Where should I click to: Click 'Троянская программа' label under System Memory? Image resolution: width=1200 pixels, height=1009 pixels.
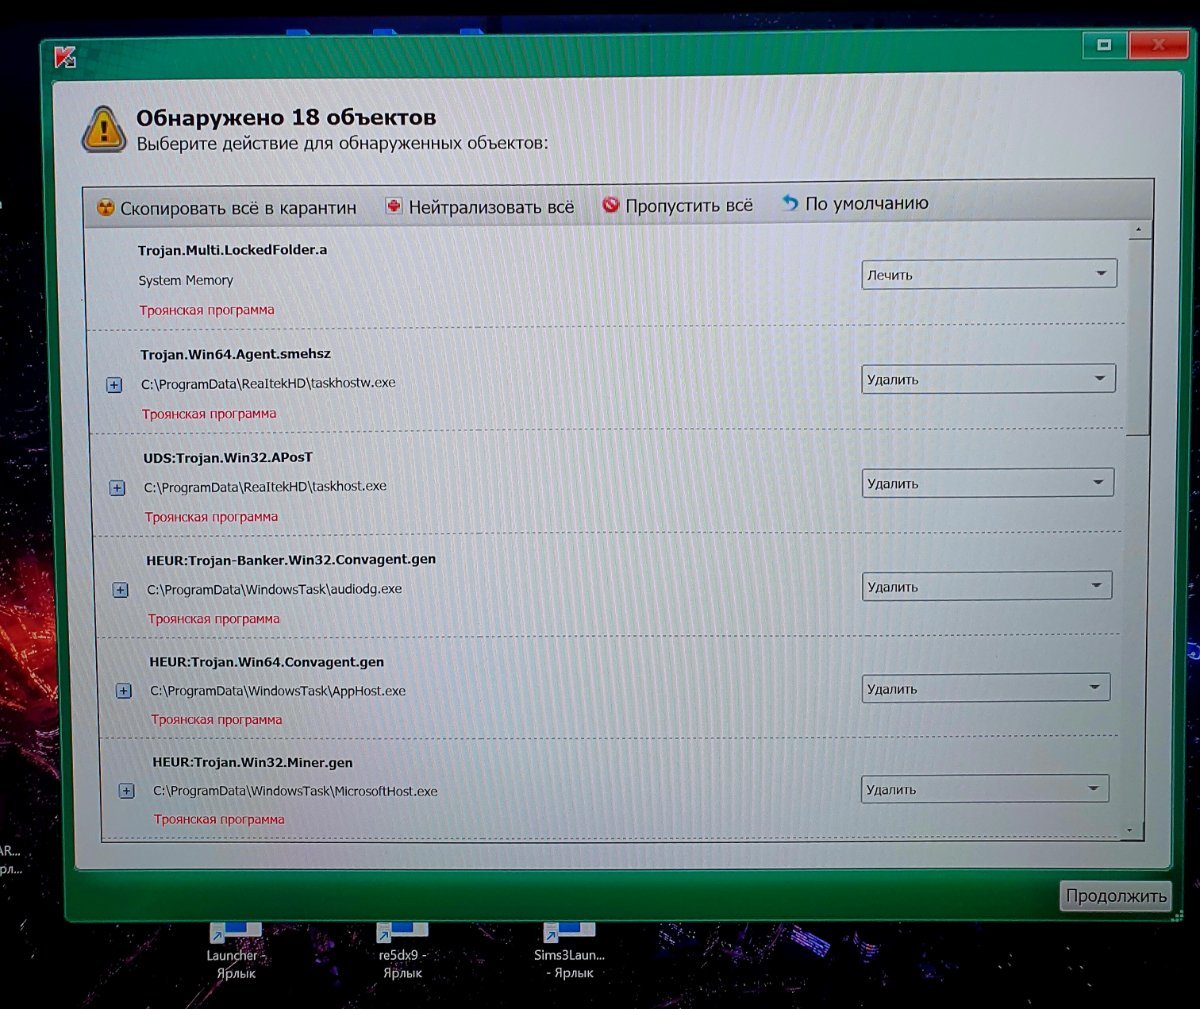[x=207, y=310]
